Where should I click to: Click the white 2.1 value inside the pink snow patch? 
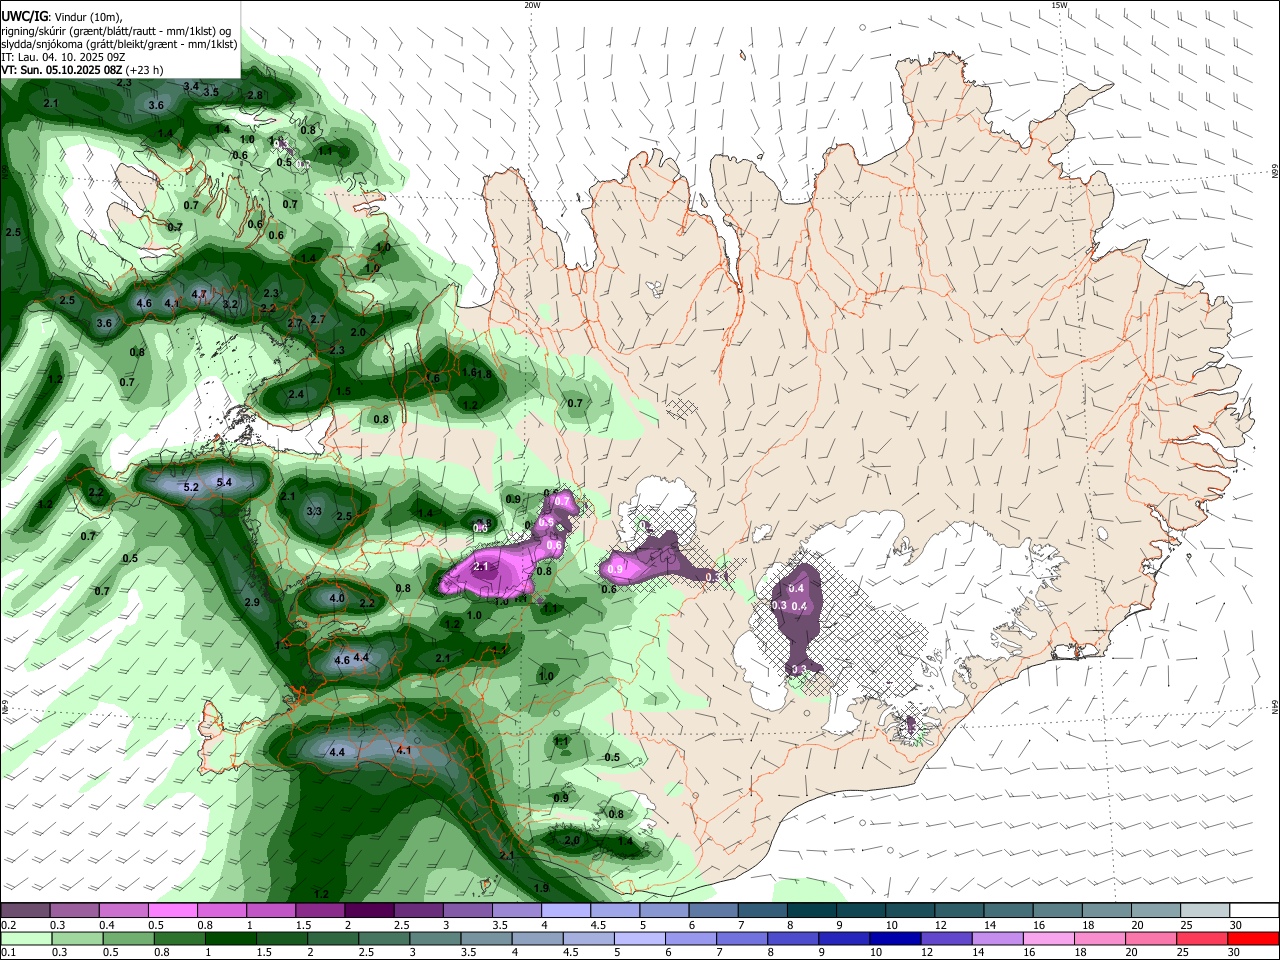coord(481,567)
